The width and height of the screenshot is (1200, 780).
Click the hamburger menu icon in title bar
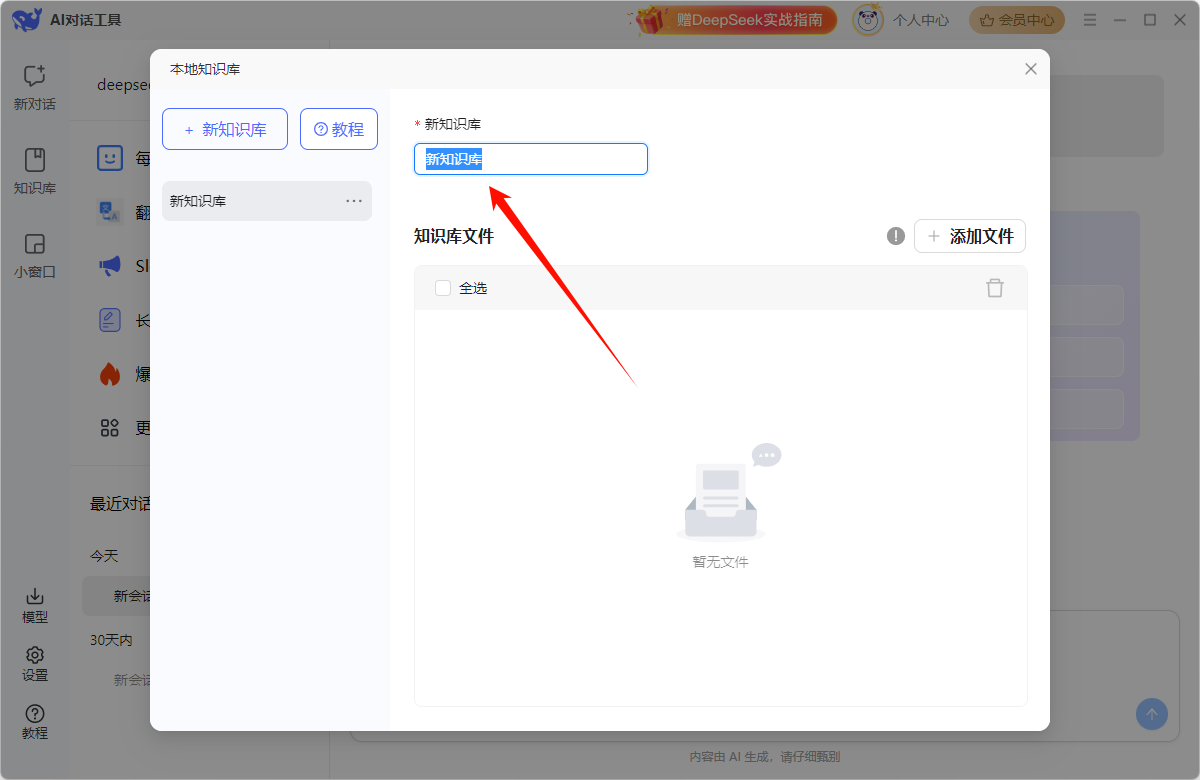(1090, 20)
